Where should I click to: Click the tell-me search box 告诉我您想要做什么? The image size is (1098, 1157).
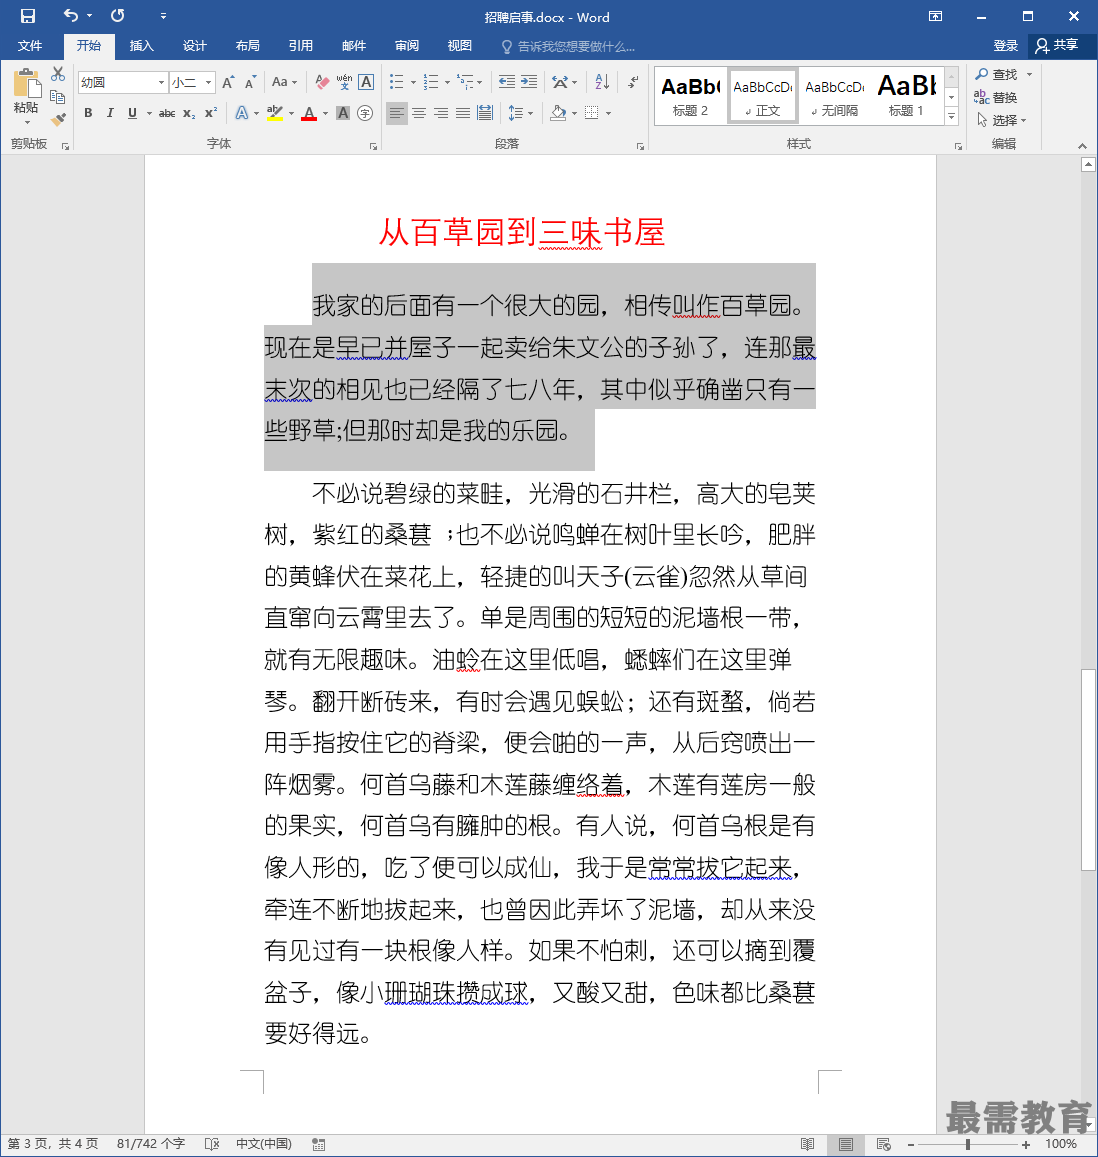(x=568, y=46)
